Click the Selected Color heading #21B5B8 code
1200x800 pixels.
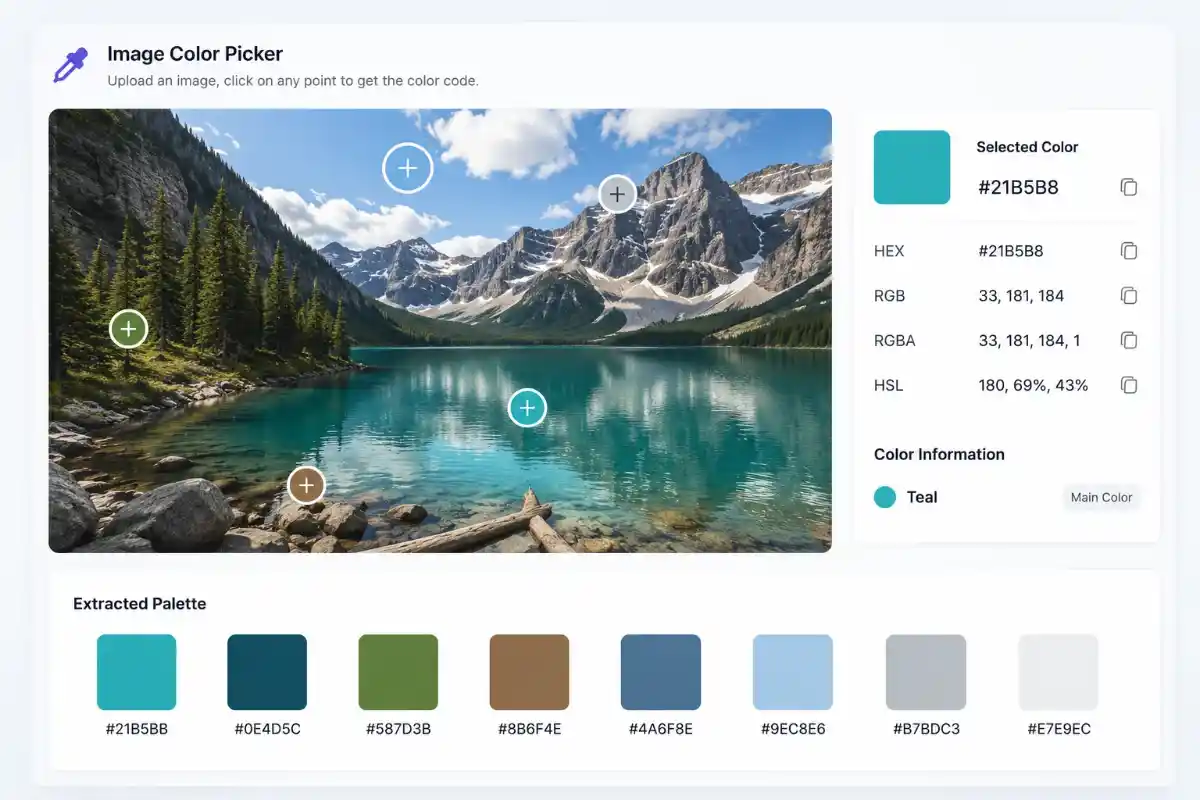point(1017,187)
